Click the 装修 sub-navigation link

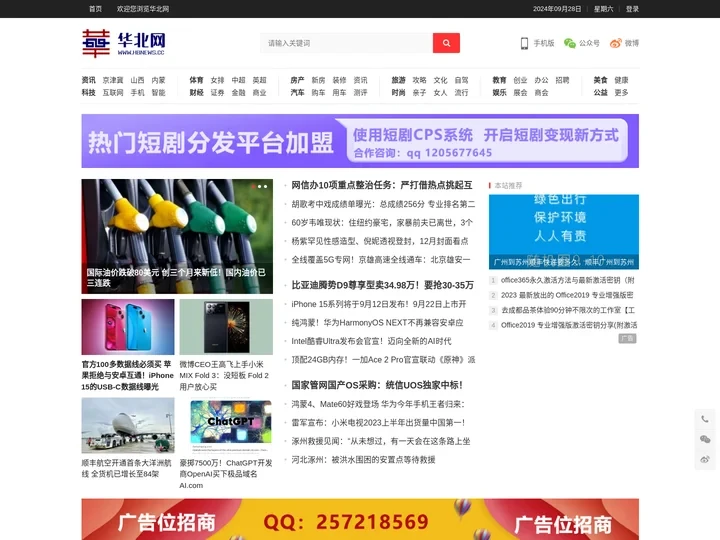coord(339,80)
